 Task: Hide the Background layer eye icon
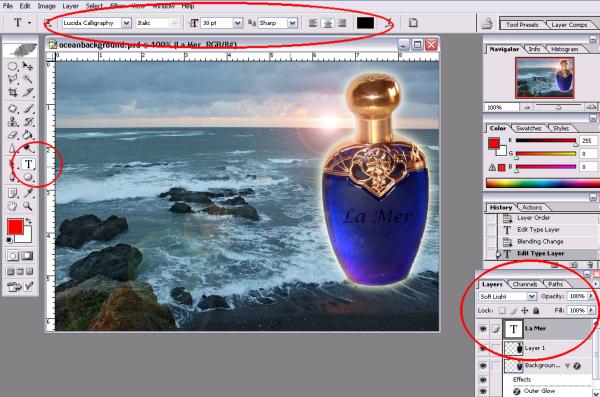point(483,366)
